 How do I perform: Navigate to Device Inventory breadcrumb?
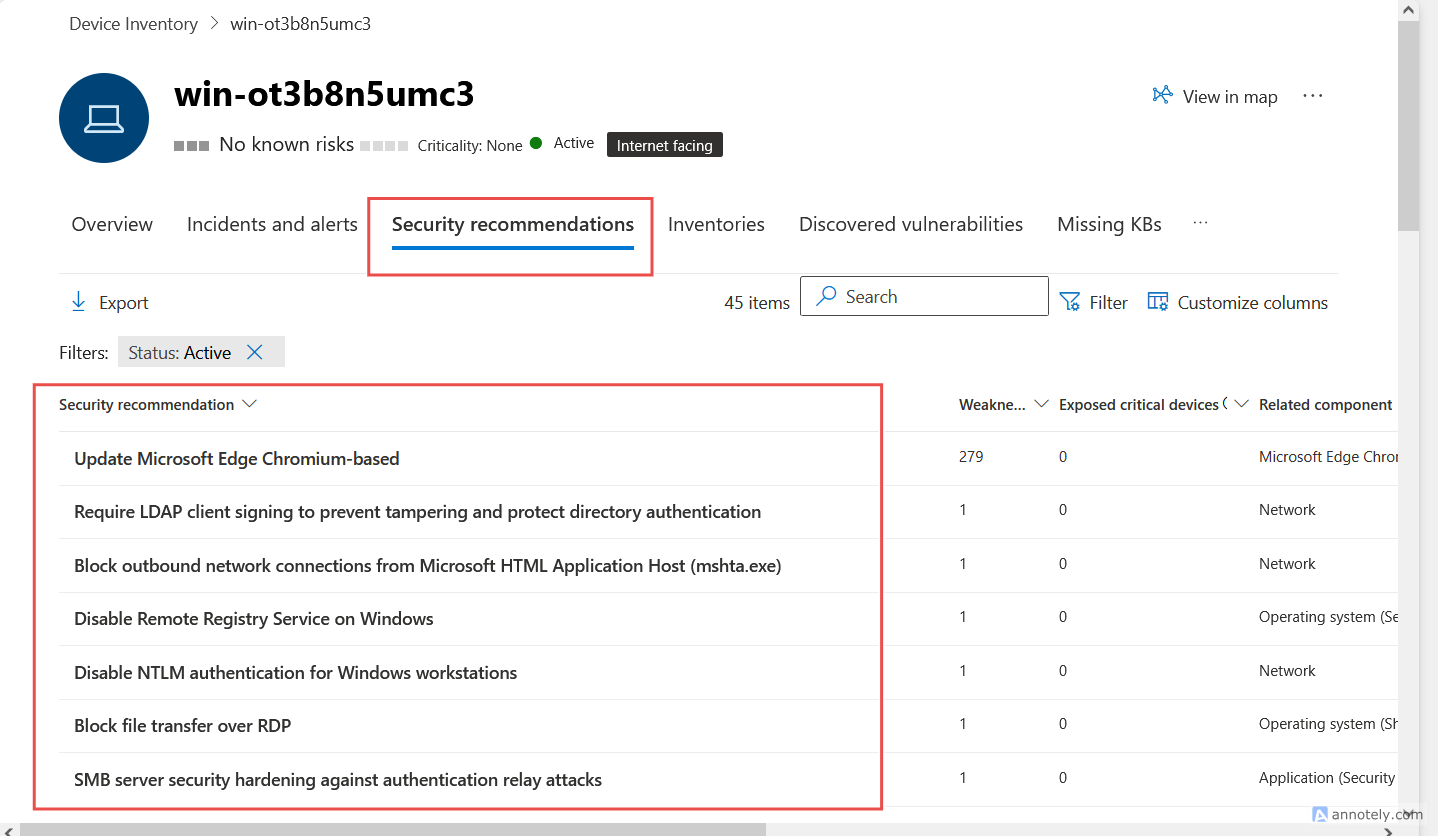coord(133,24)
